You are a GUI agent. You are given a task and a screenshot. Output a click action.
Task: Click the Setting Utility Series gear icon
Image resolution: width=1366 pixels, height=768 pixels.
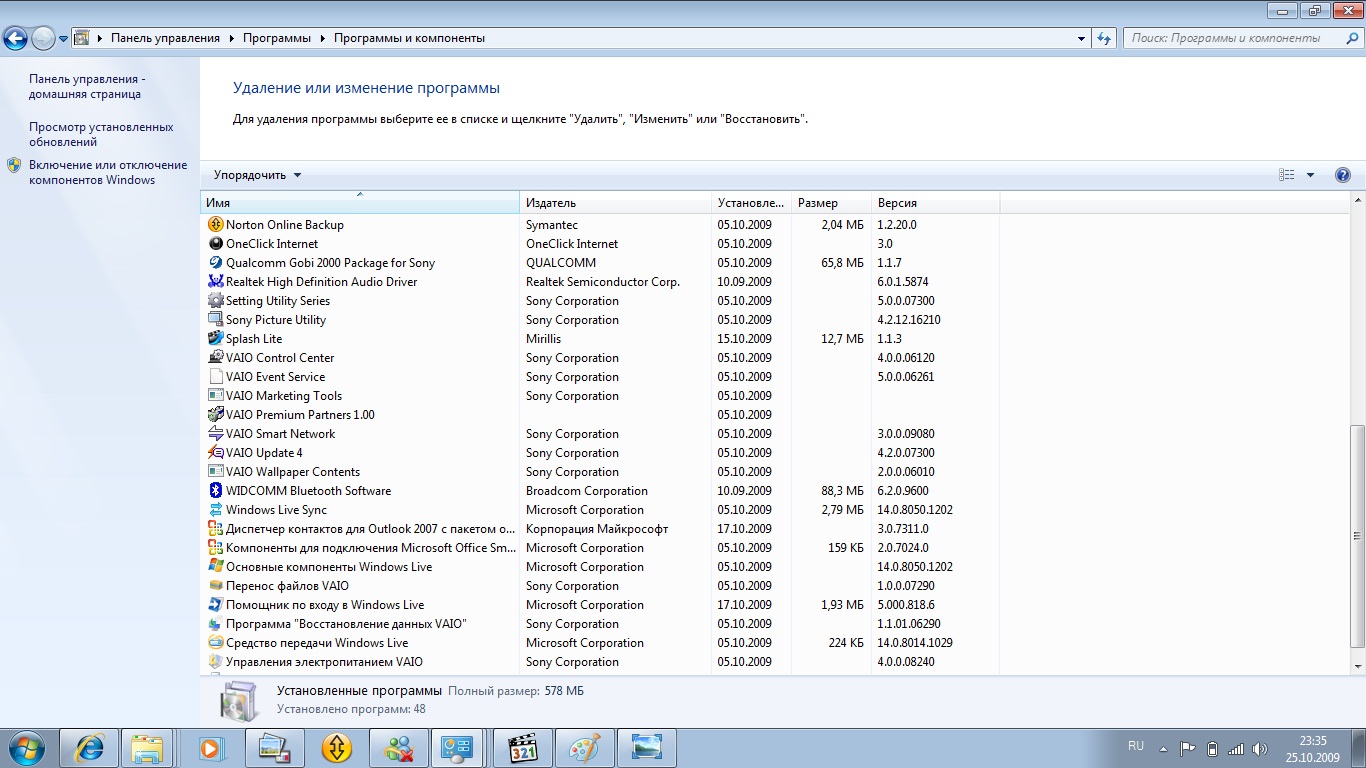(215, 301)
